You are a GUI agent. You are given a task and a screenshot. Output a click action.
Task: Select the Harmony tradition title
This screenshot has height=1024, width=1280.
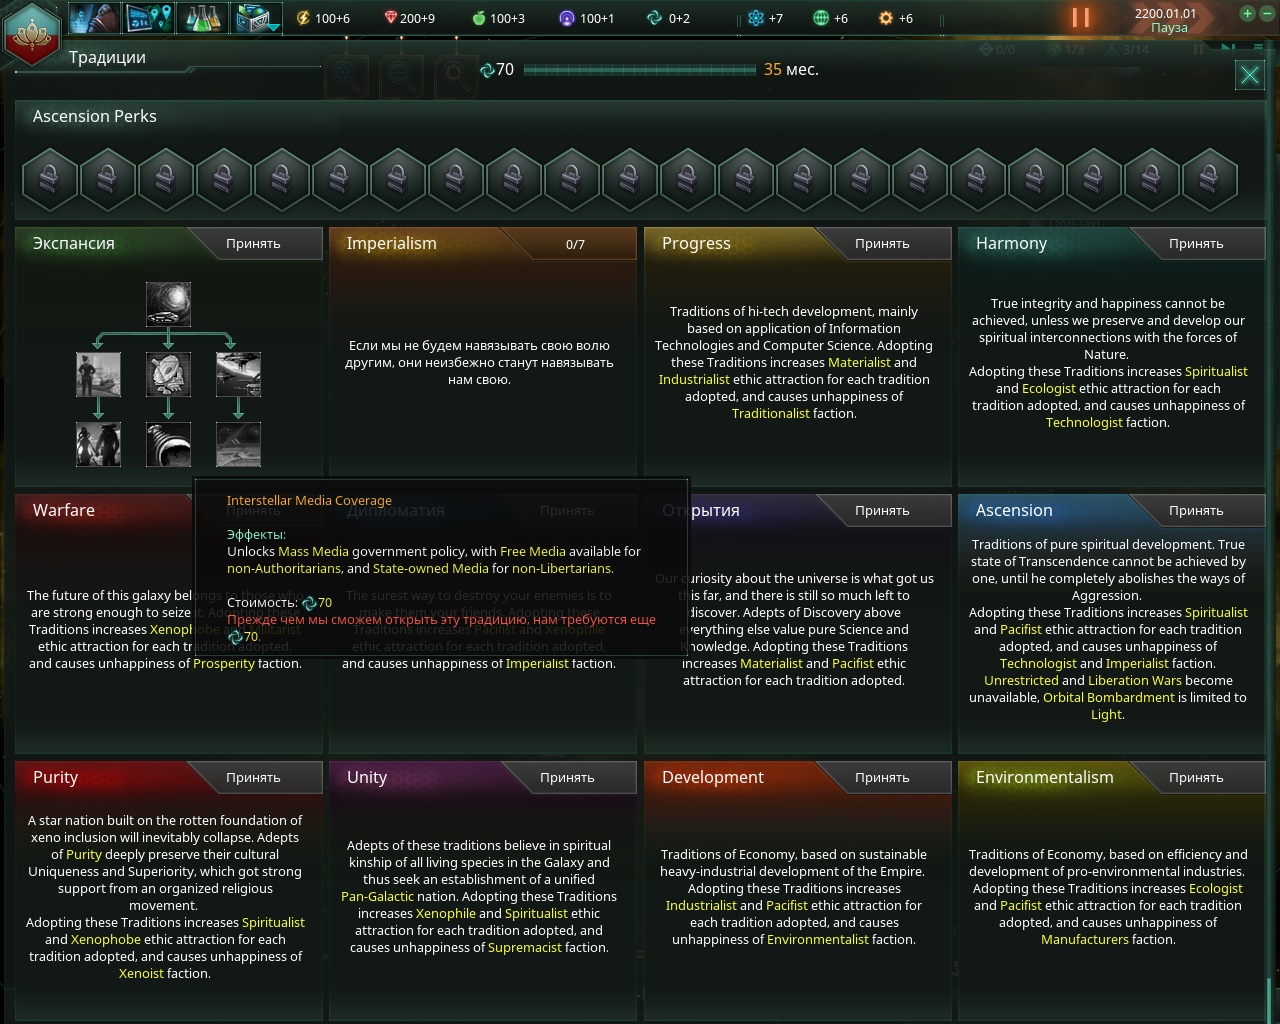coord(1011,243)
